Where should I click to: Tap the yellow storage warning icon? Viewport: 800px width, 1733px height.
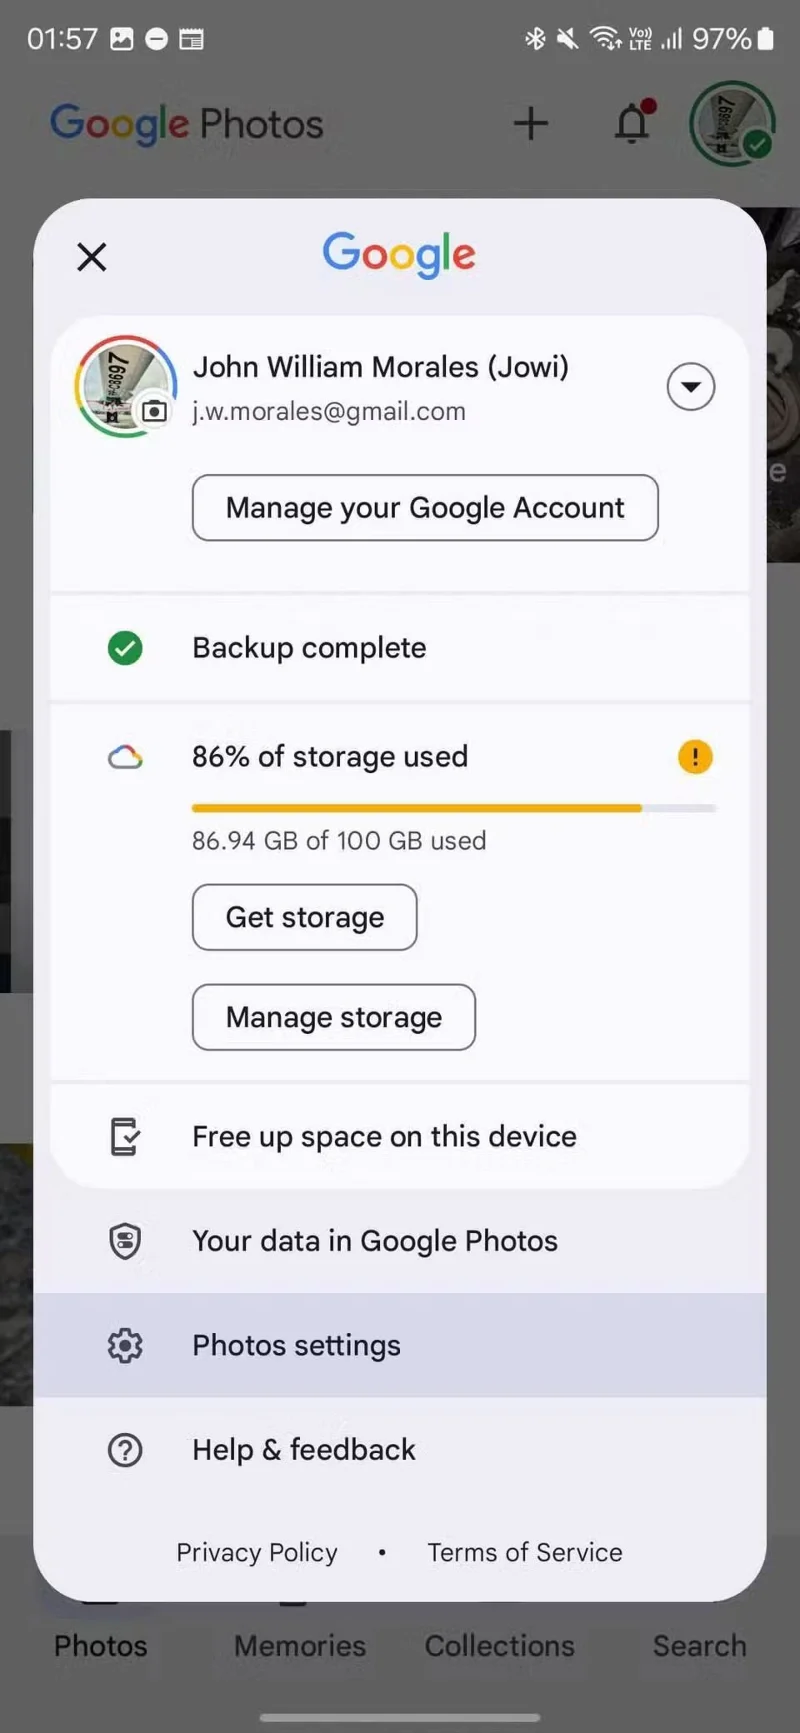click(x=695, y=757)
